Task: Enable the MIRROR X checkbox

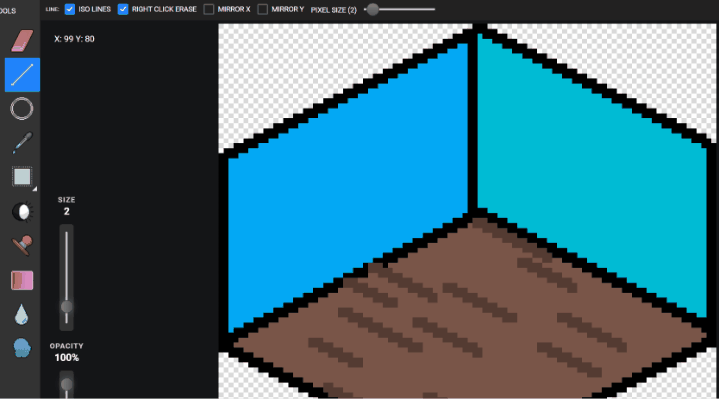Action: point(209,9)
